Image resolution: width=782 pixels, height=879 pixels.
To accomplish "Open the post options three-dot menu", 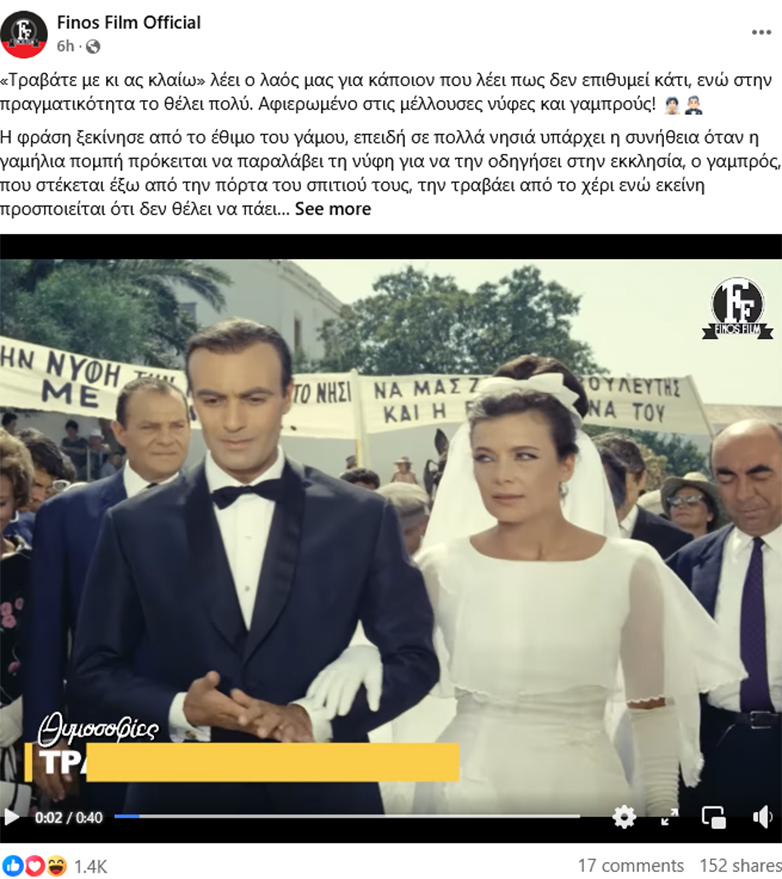I will pyautogui.click(x=761, y=33).
